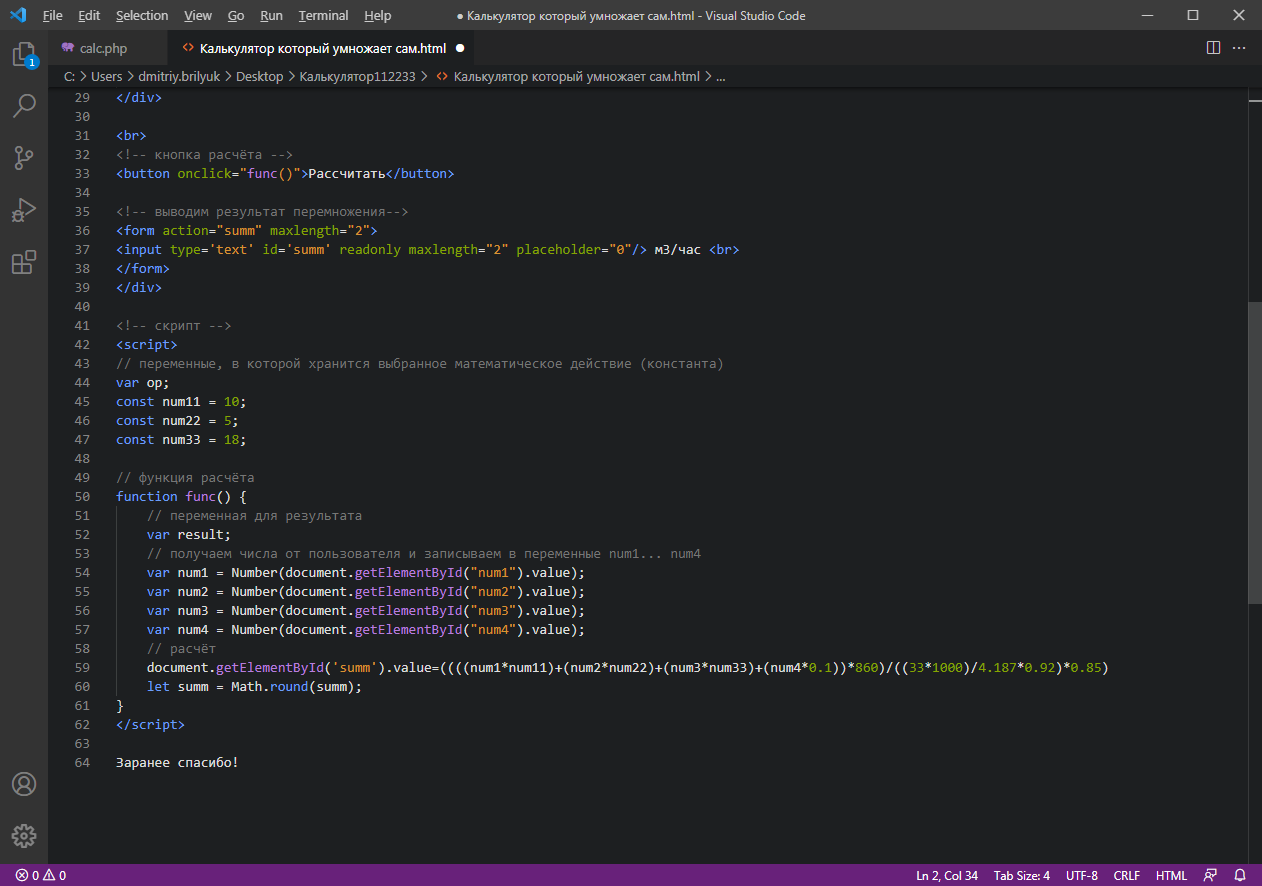This screenshot has height=886, width=1262.
Task: Open the Accounts icon in activity bar
Action: (24, 783)
